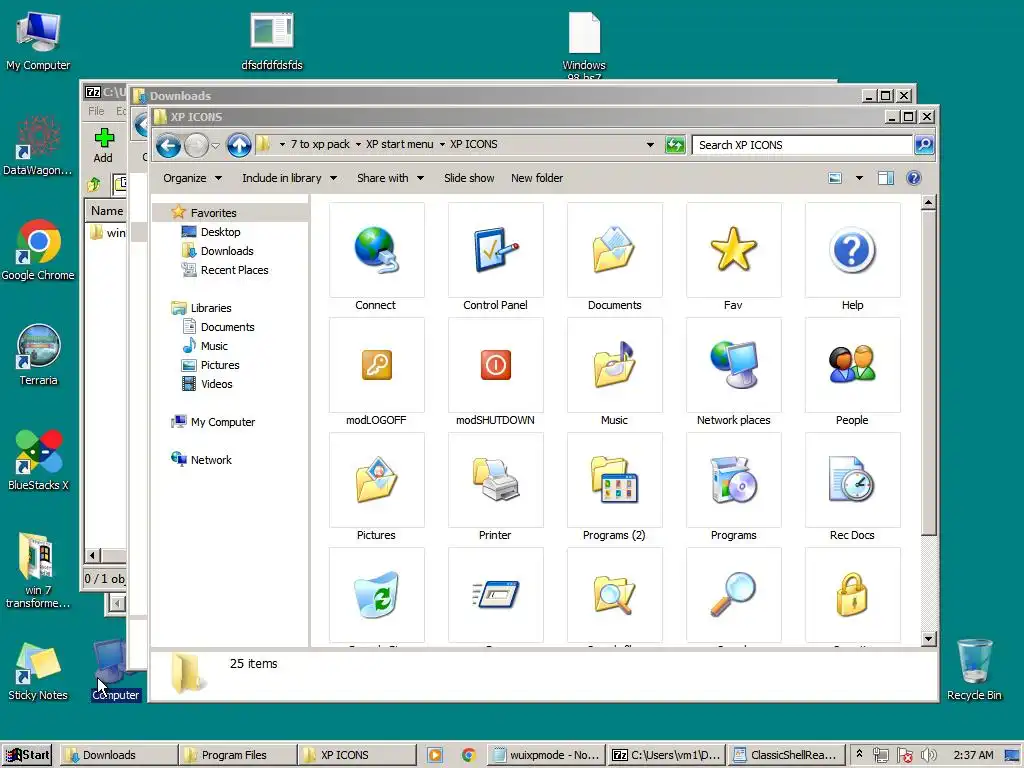Click Chrome icon on taskbar
The image size is (1024, 768).
pyautogui.click(x=468, y=755)
